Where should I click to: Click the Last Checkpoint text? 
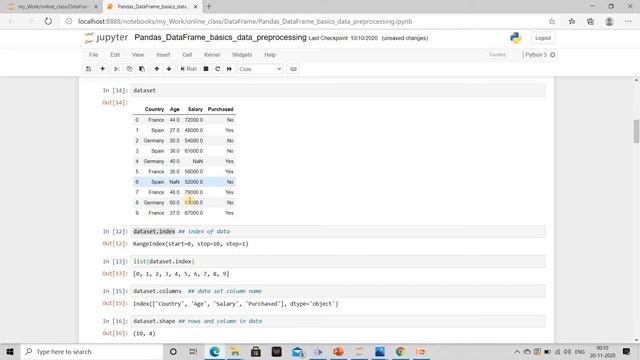click(x=343, y=38)
